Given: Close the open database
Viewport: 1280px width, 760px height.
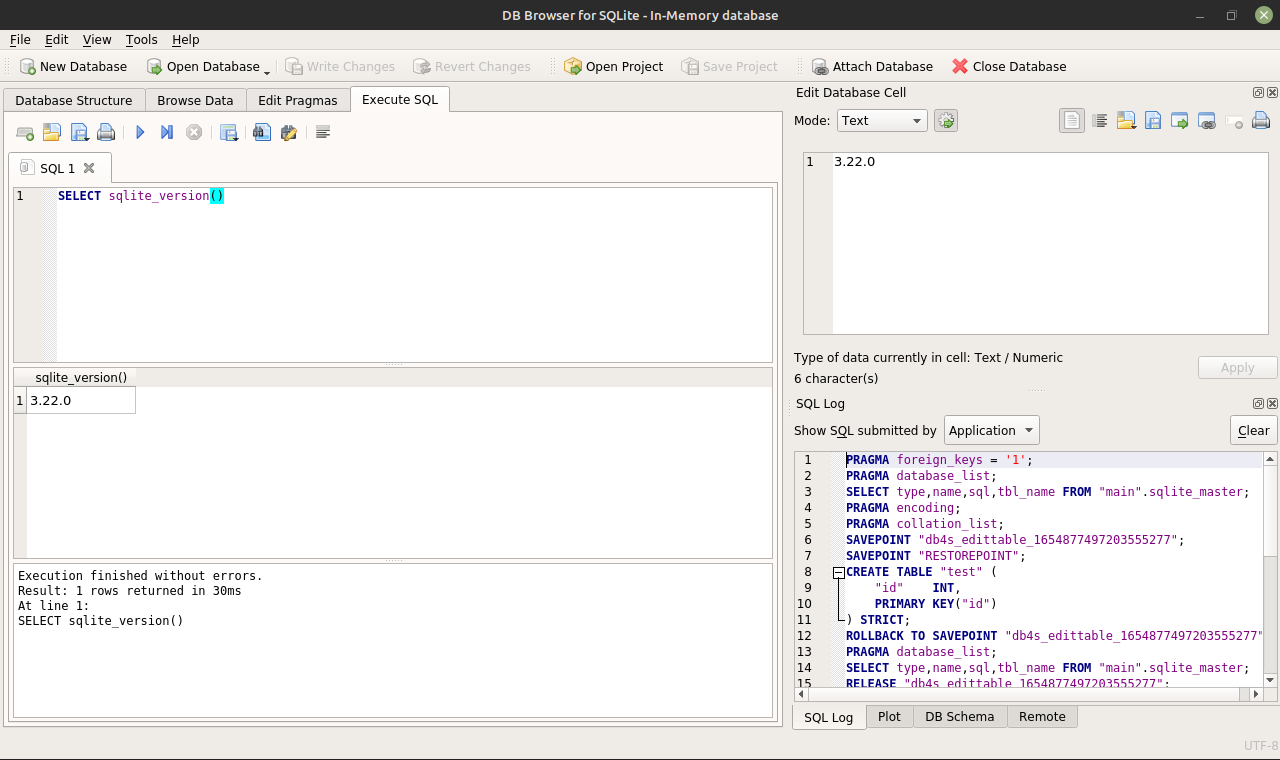Looking at the screenshot, I should [x=1007, y=66].
